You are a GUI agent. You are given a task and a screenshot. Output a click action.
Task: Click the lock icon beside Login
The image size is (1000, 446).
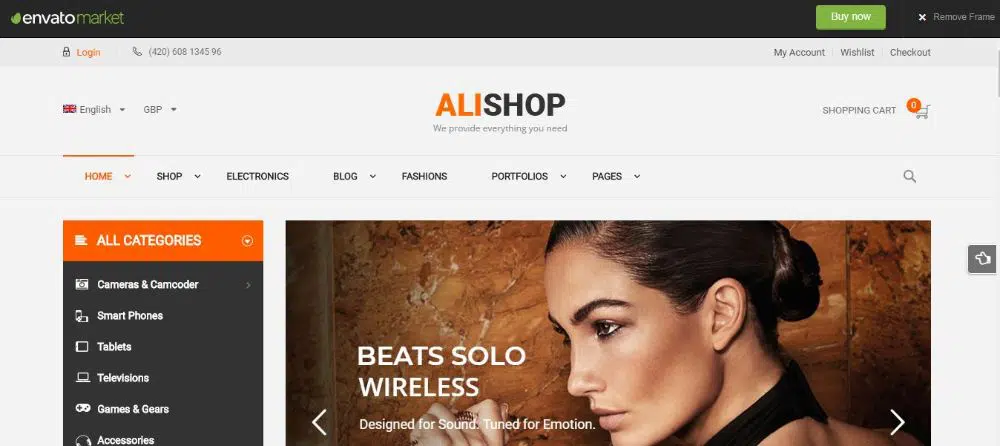tap(66, 52)
